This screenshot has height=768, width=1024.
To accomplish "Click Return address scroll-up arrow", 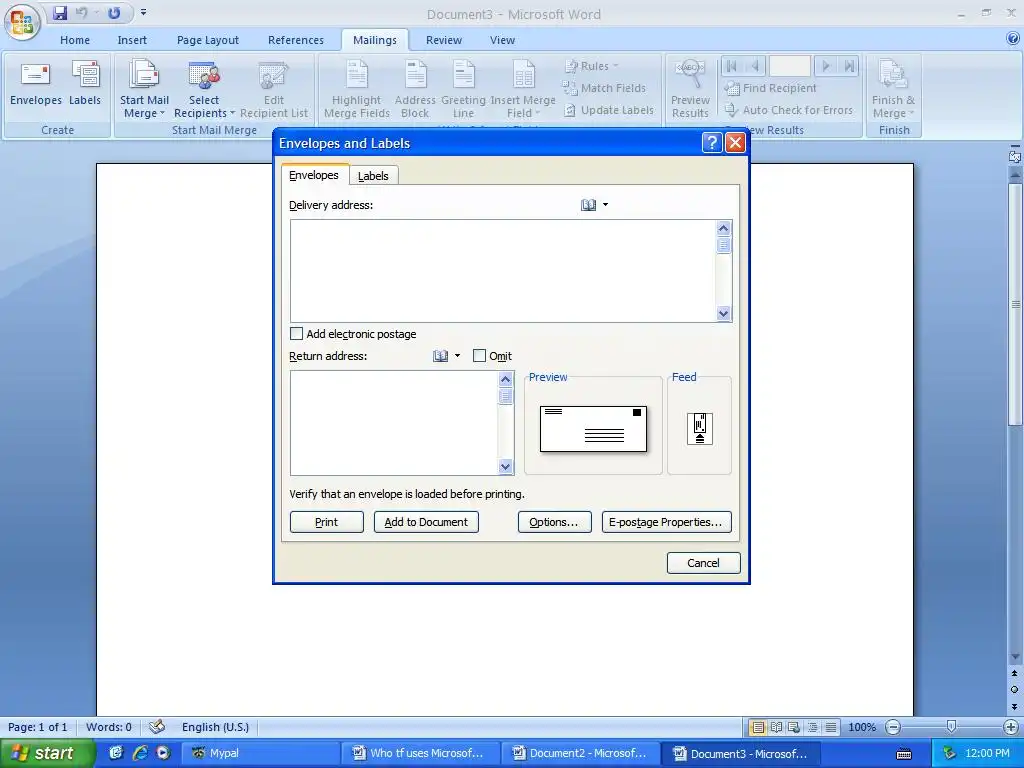I will click(505, 379).
